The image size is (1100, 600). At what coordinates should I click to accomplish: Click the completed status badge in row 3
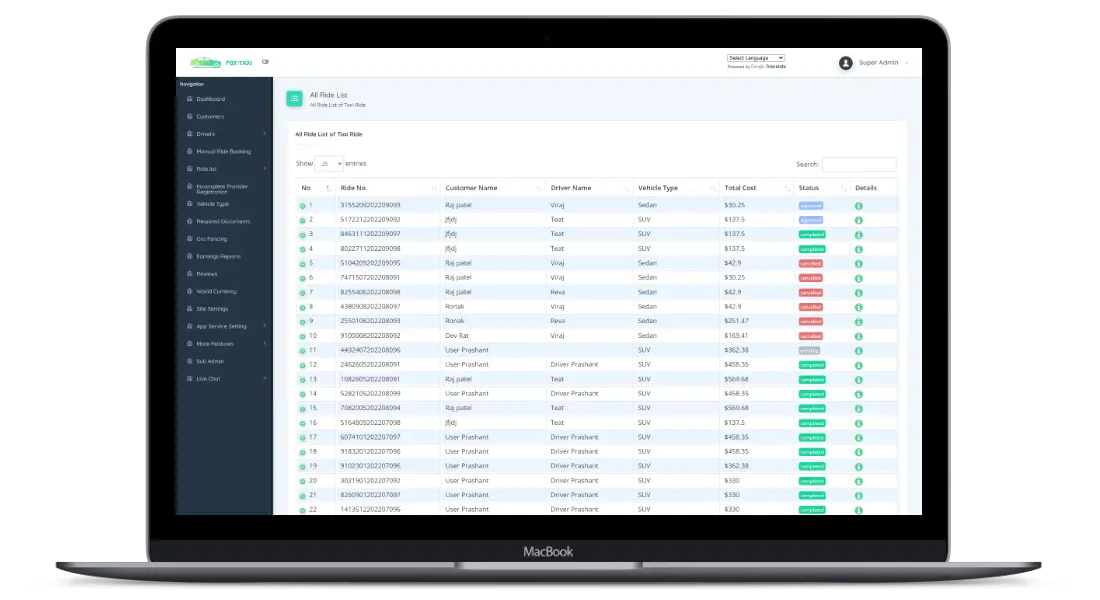click(812, 235)
